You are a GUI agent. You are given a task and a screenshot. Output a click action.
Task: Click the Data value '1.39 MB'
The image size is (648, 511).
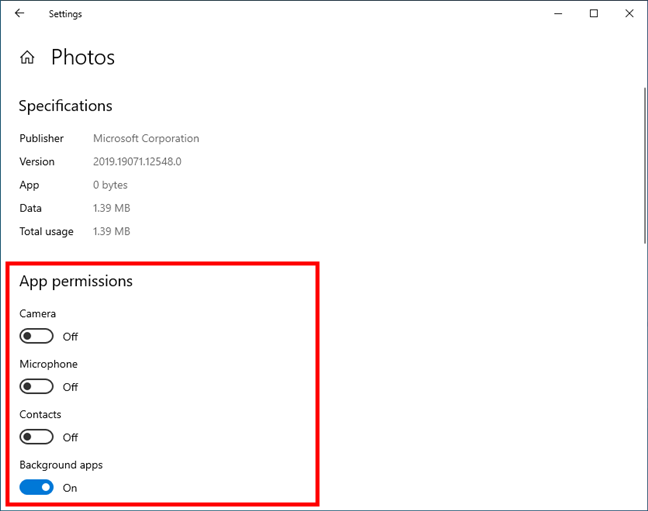[x=112, y=208]
